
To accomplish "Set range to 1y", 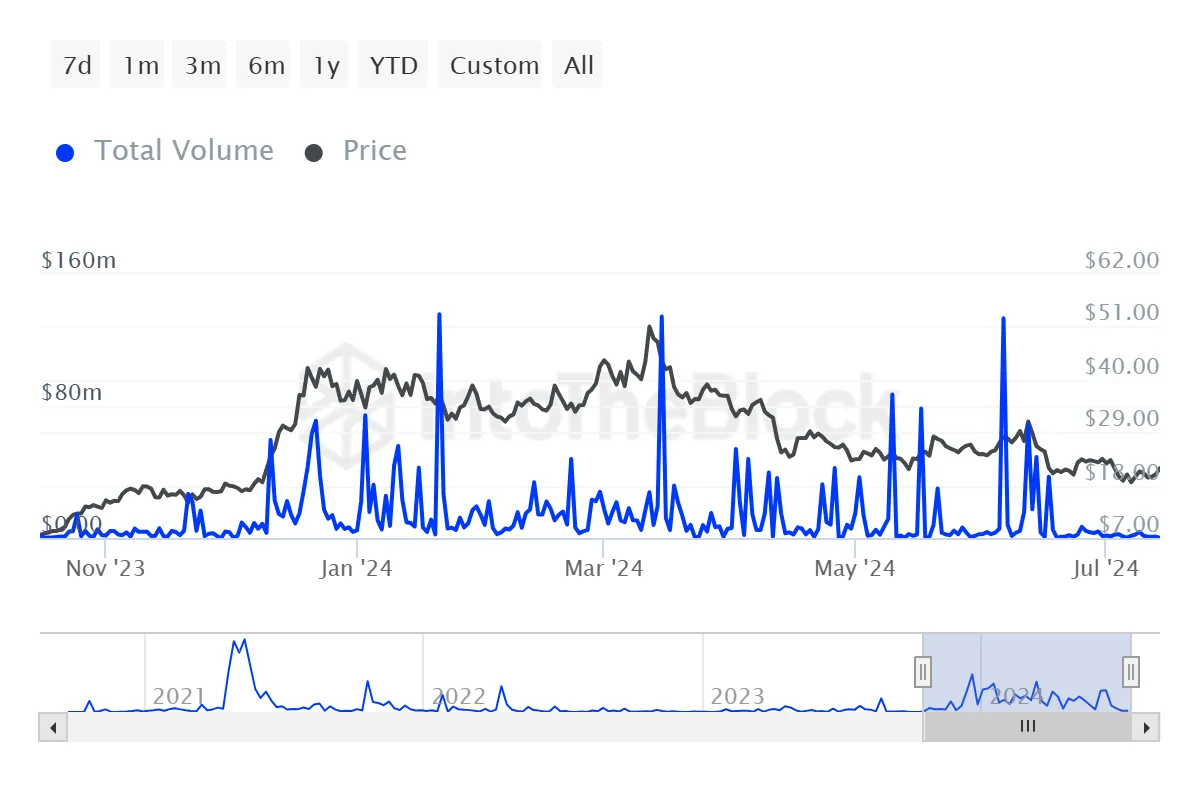I will click(x=325, y=65).
